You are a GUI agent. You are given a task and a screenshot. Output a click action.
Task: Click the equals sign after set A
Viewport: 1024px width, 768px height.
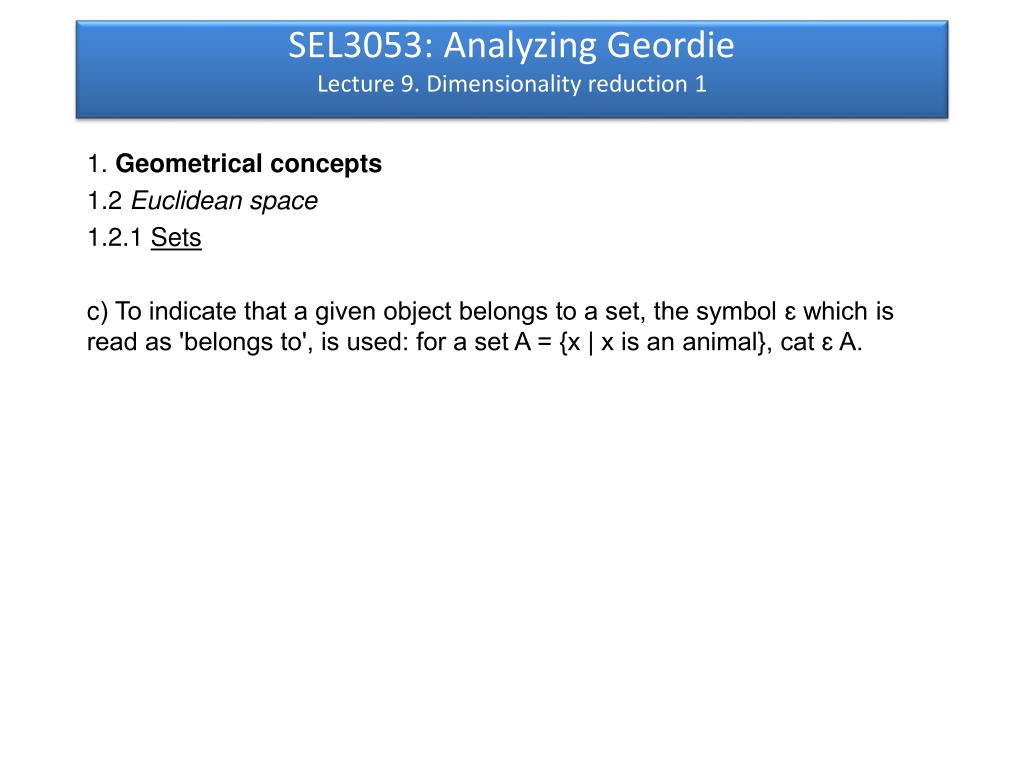[545, 343]
